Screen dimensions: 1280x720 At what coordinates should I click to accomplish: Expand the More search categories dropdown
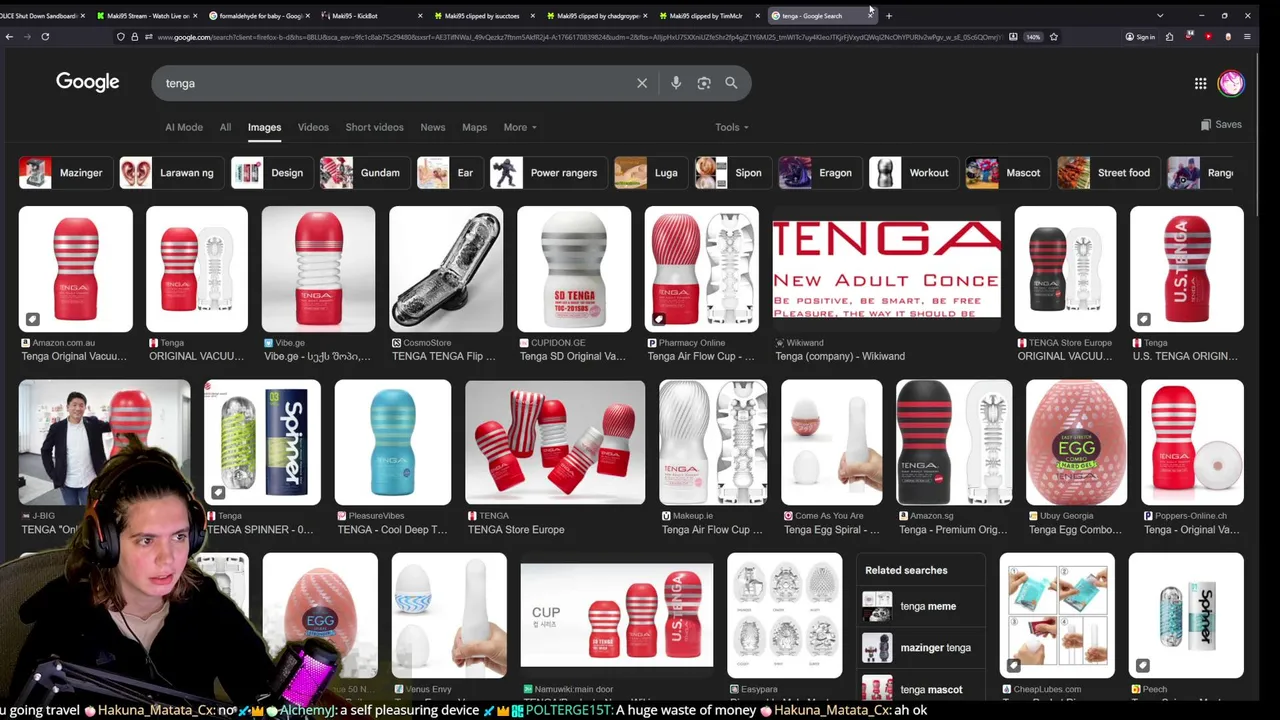(520, 127)
